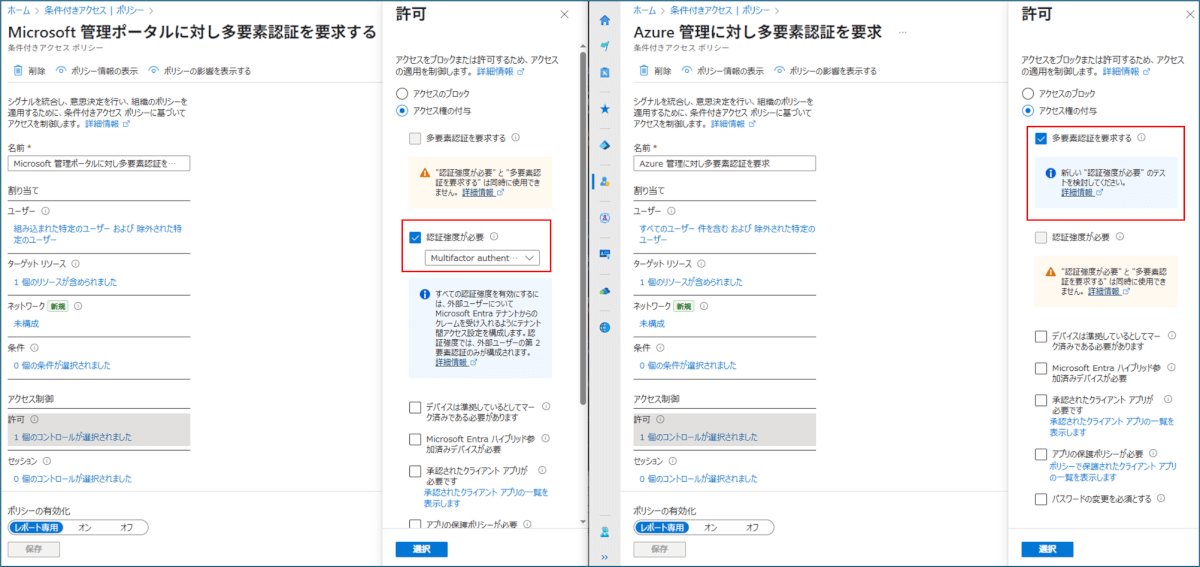
Task: Open Favorites star icon in sidebar
Action: (x=604, y=109)
